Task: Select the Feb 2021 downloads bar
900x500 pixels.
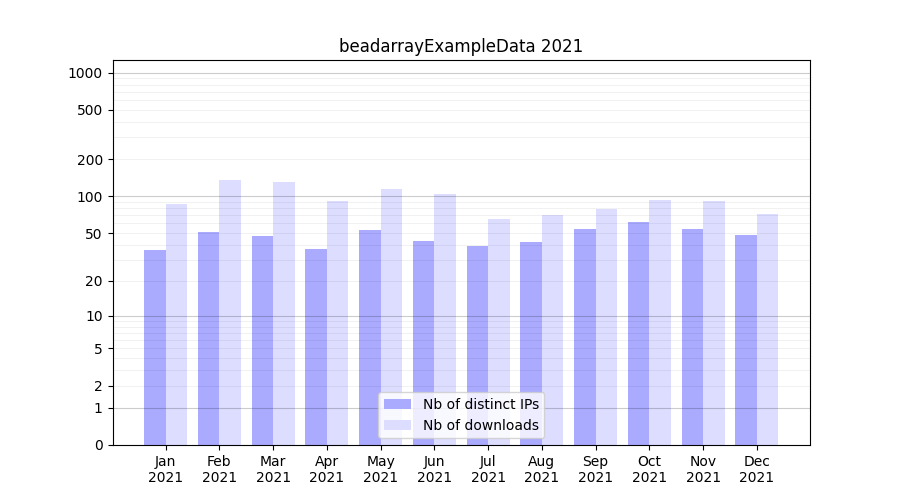Action: [230, 312]
